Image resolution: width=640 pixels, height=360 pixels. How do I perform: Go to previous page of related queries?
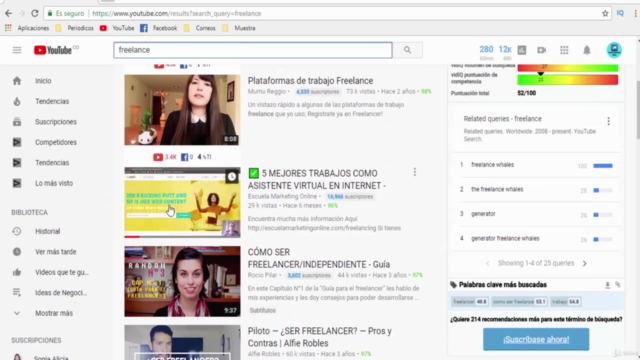click(x=487, y=264)
